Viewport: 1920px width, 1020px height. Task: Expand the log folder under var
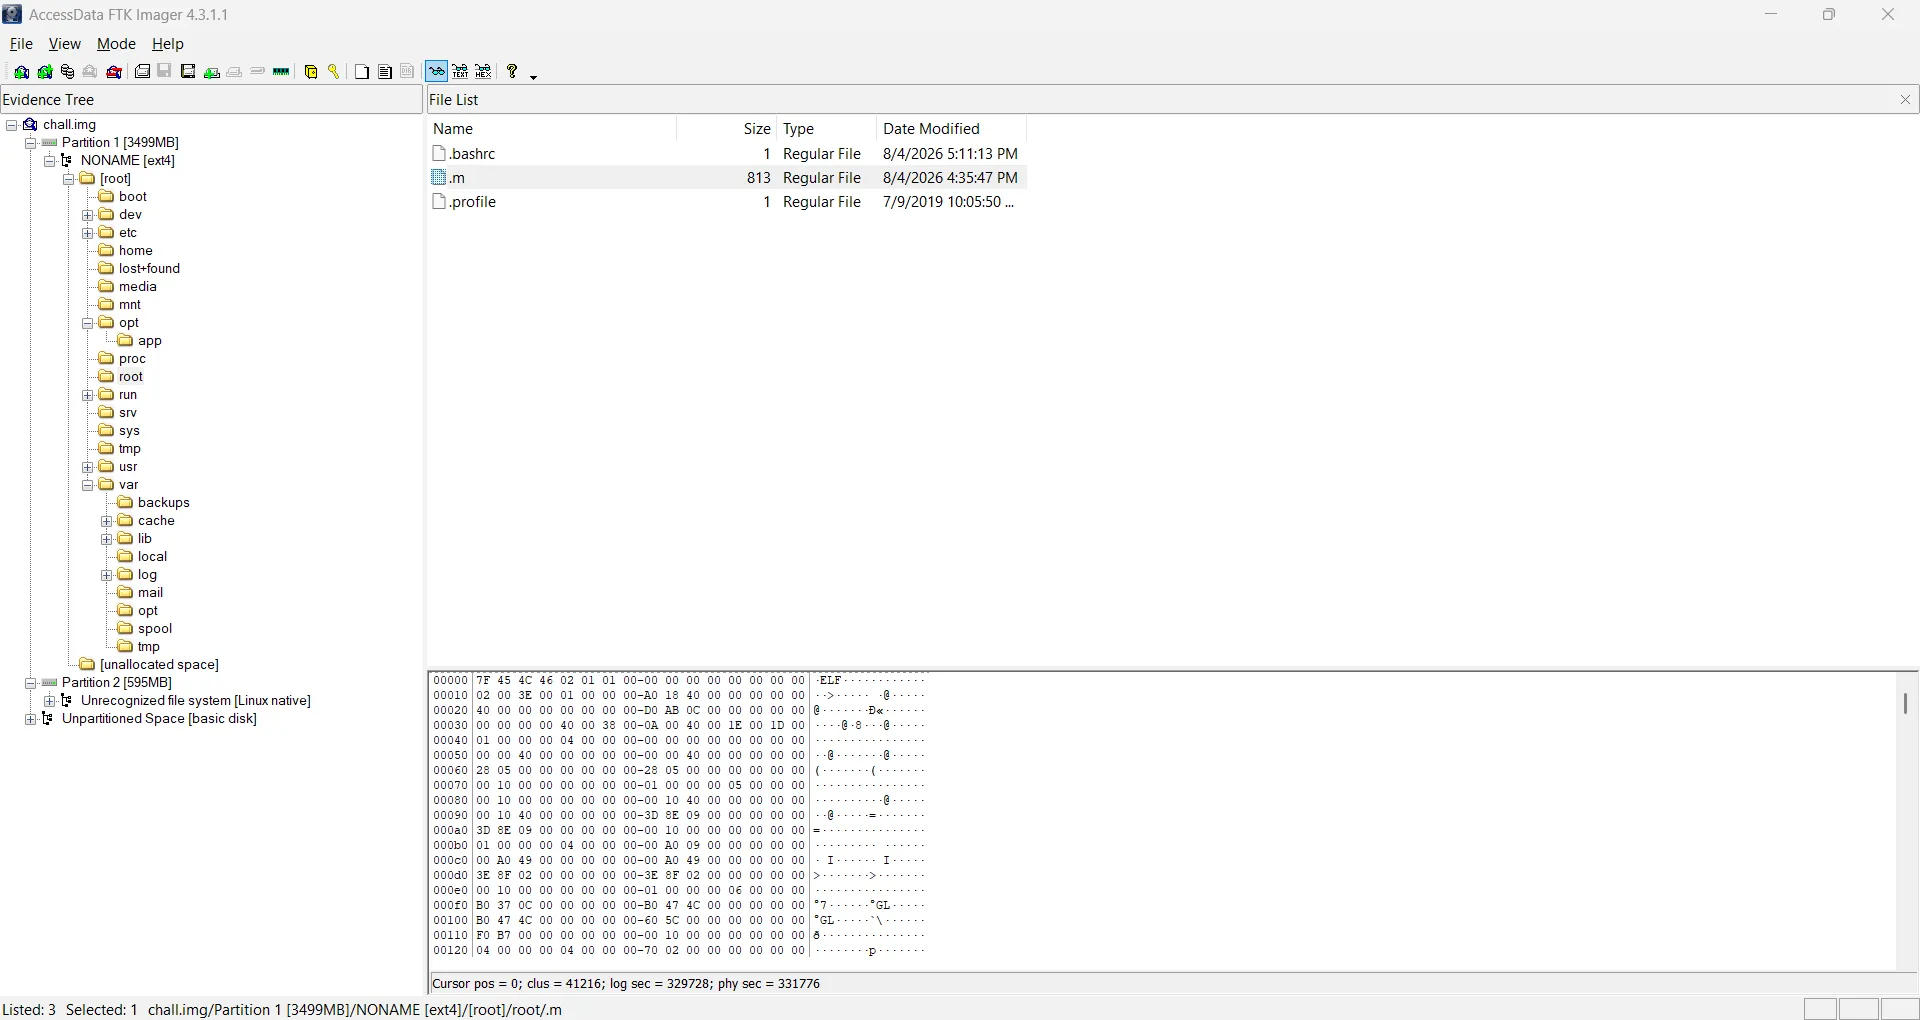coord(107,575)
